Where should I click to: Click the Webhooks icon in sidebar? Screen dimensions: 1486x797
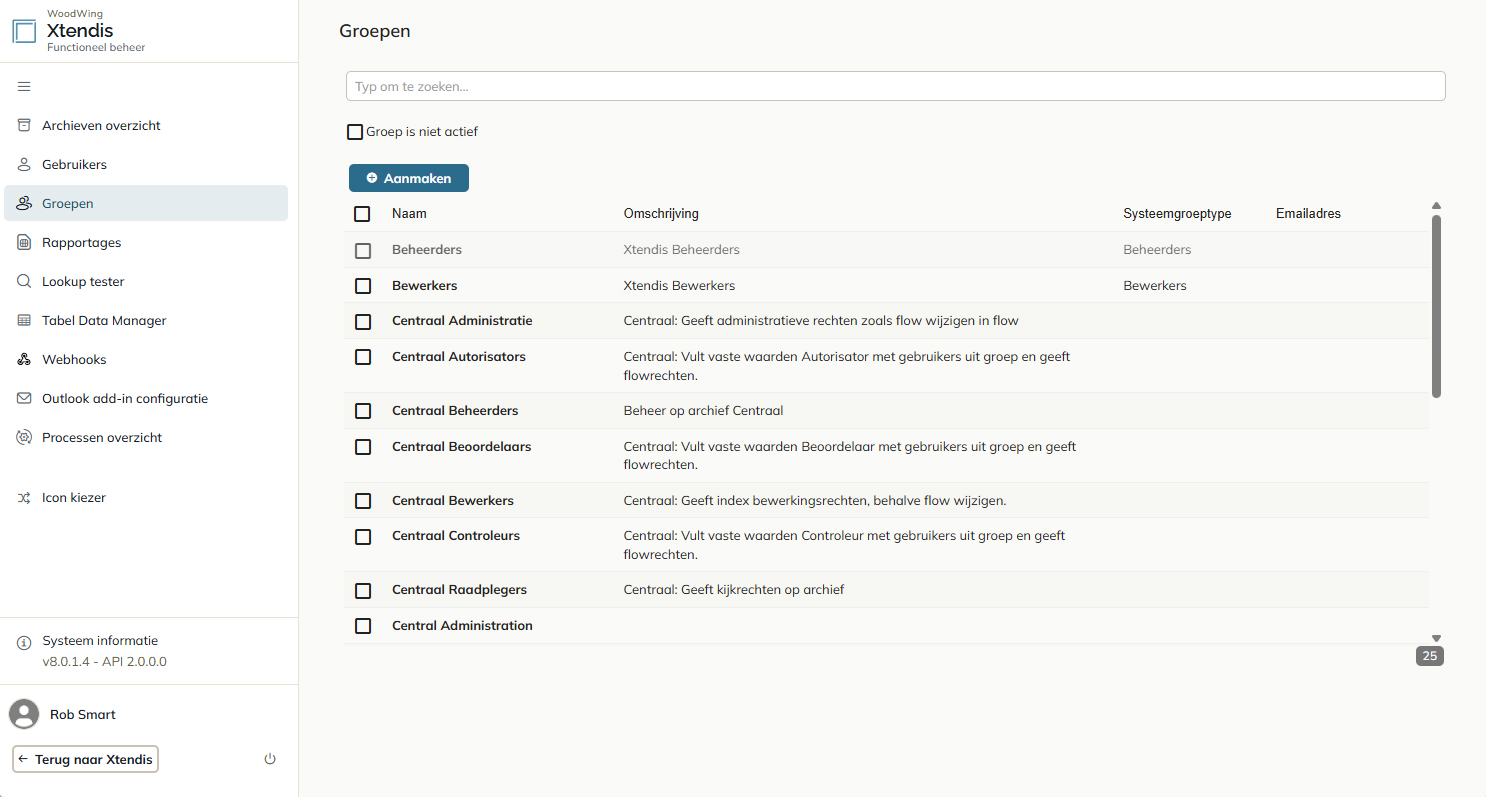click(x=24, y=359)
